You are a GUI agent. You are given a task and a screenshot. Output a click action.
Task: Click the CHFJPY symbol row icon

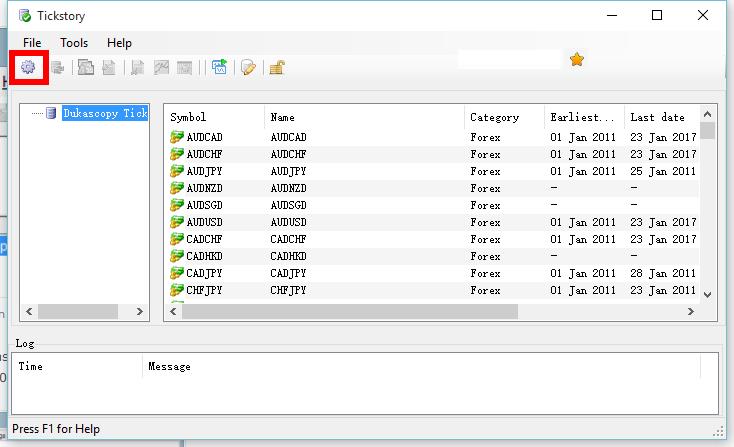click(x=176, y=290)
